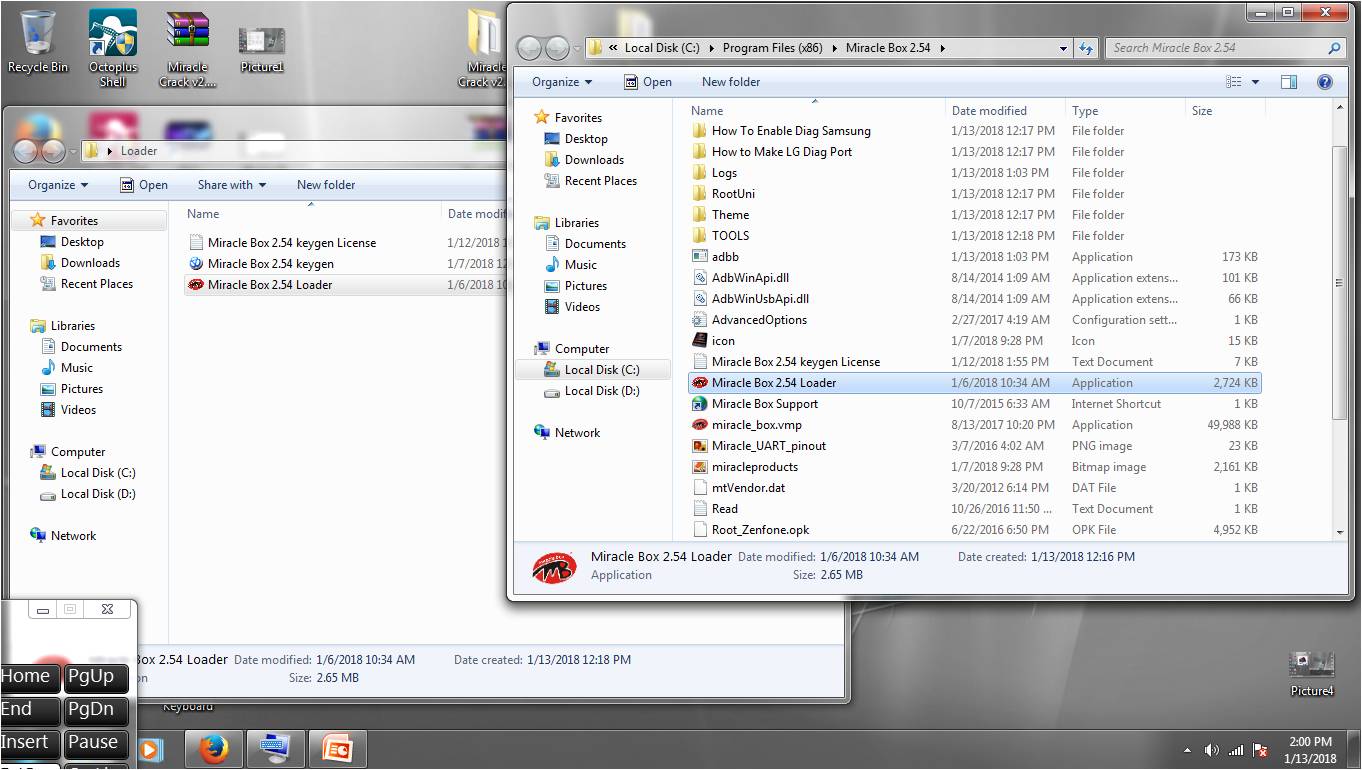Viewport: 1362px width, 770px height.
Task: Change view icon in Miracle Box window
Action: [x=1234, y=82]
